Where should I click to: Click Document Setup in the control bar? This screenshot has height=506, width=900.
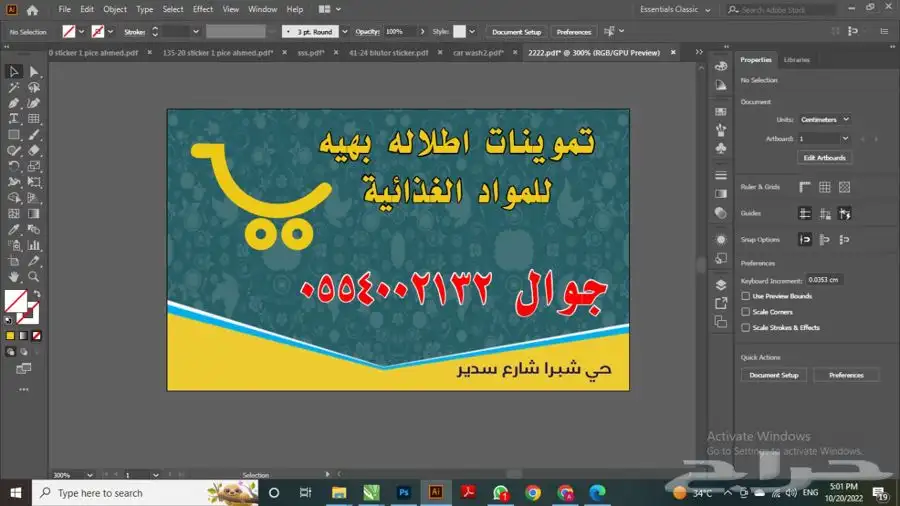pos(517,32)
